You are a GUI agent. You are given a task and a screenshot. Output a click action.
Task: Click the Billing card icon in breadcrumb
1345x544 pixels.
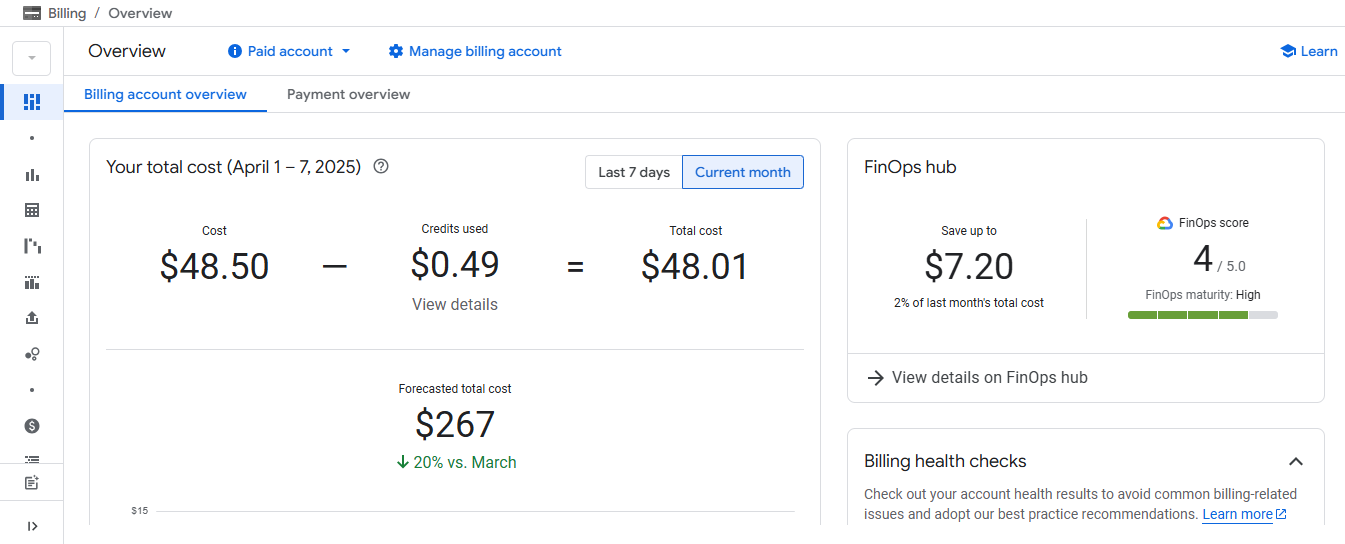click(32, 13)
